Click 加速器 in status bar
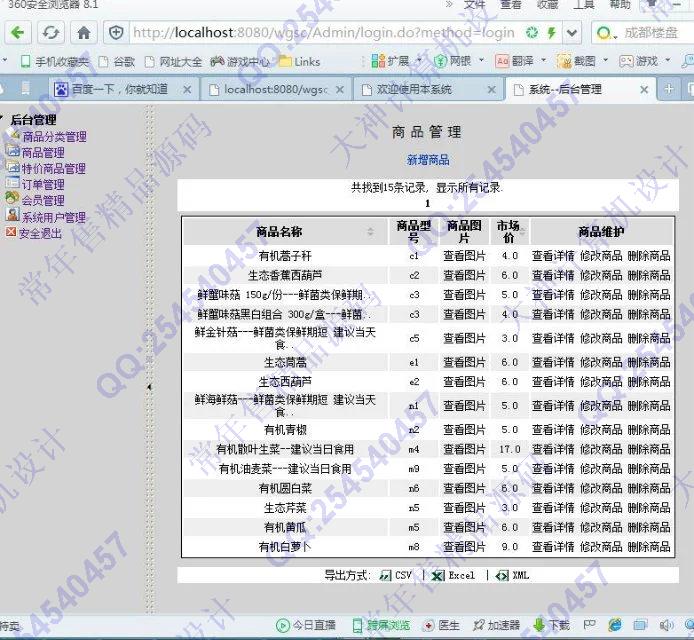 click(496, 625)
